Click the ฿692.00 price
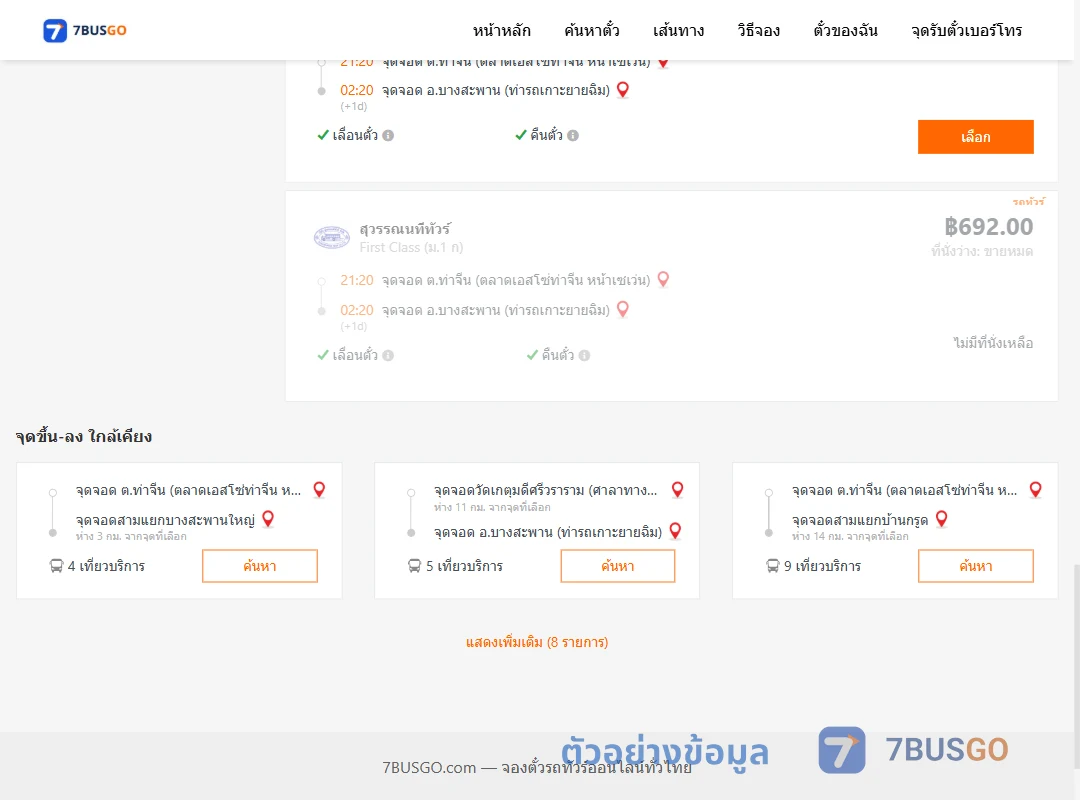 [x=988, y=227]
